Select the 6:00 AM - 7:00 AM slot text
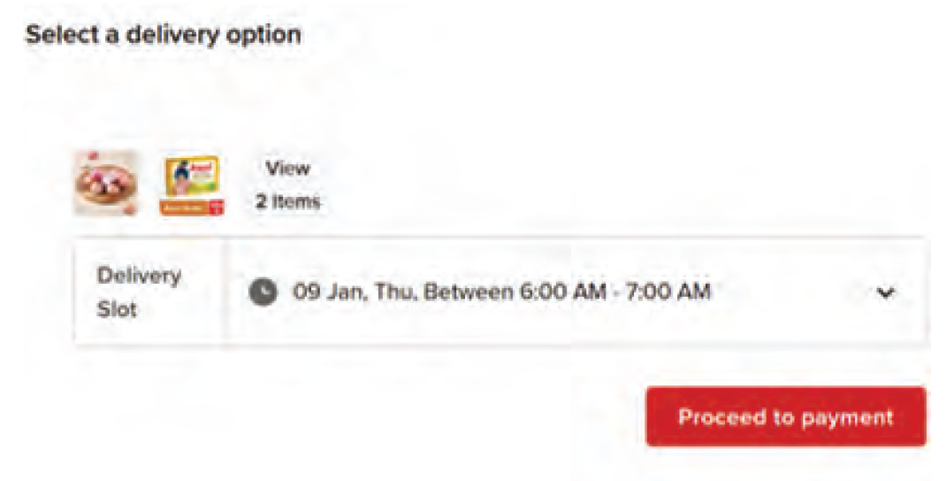Image resolution: width=950 pixels, height=481 pixels. click(x=614, y=292)
